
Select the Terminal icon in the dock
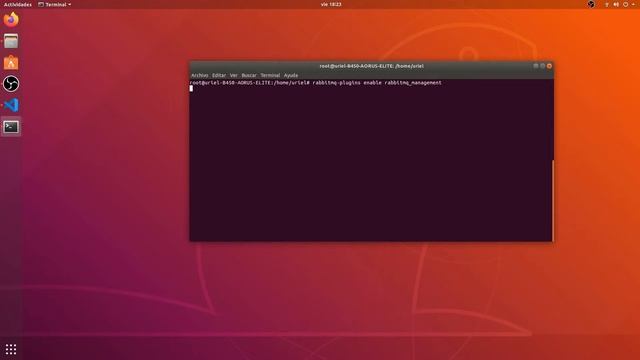[x=11, y=127]
